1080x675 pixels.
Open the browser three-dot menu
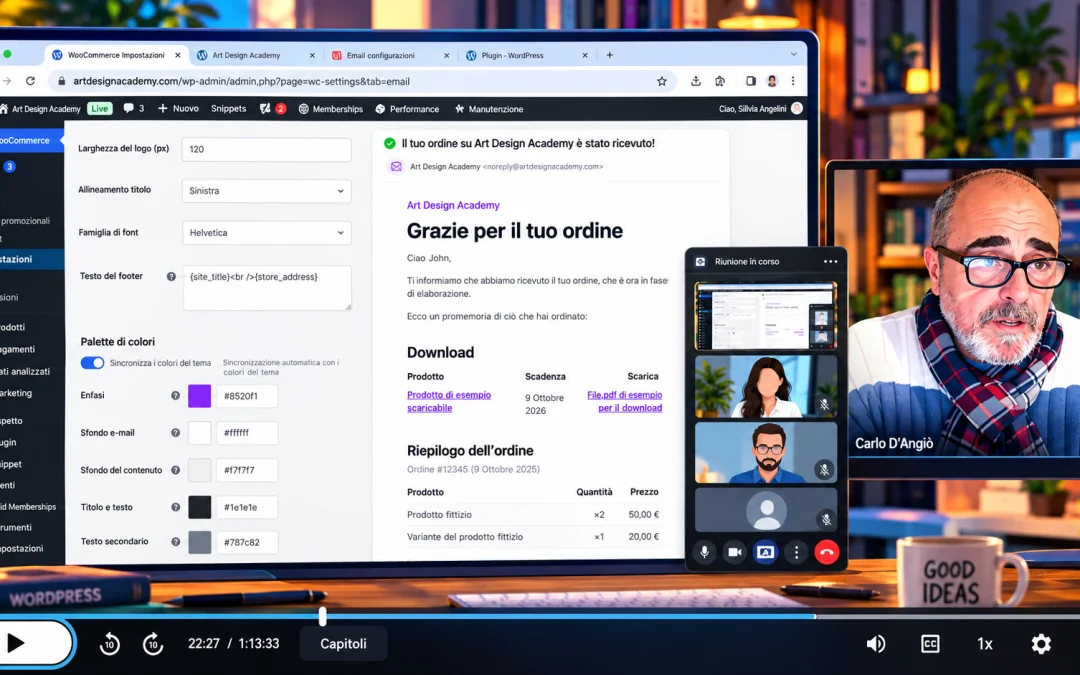(x=793, y=81)
